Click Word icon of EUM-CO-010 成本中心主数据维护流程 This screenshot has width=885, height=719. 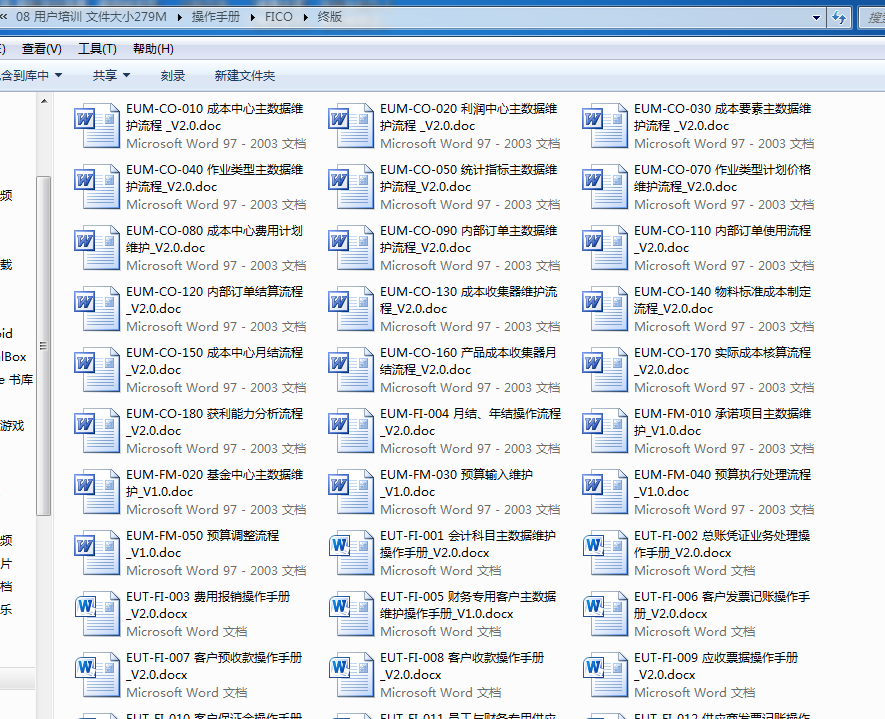pos(97,125)
